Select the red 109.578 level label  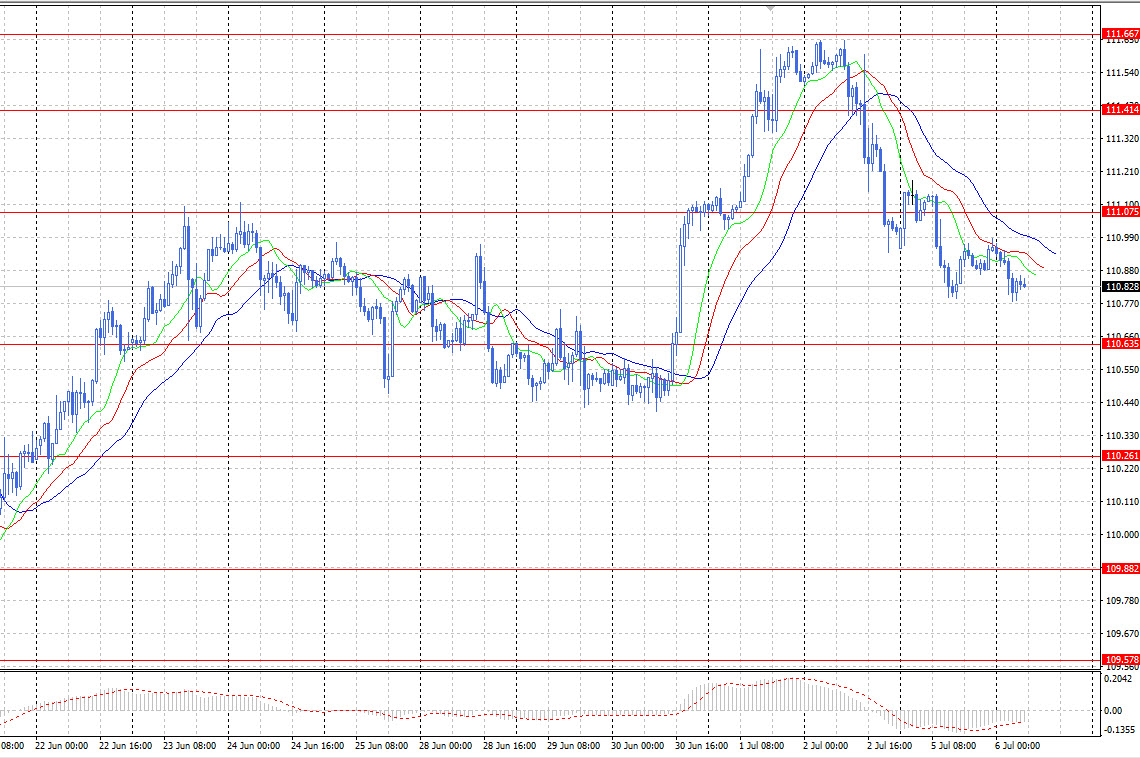tap(1121, 660)
